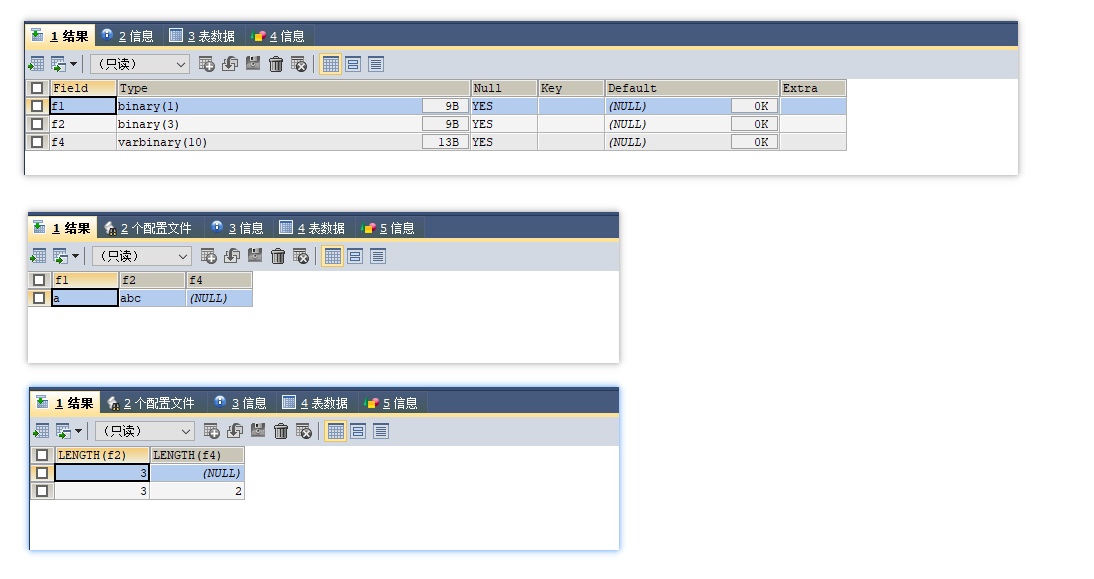The image size is (1094, 579).
Task: Check LENGTH row with value 2 checkbox
Action: click(x=42, y=491)
